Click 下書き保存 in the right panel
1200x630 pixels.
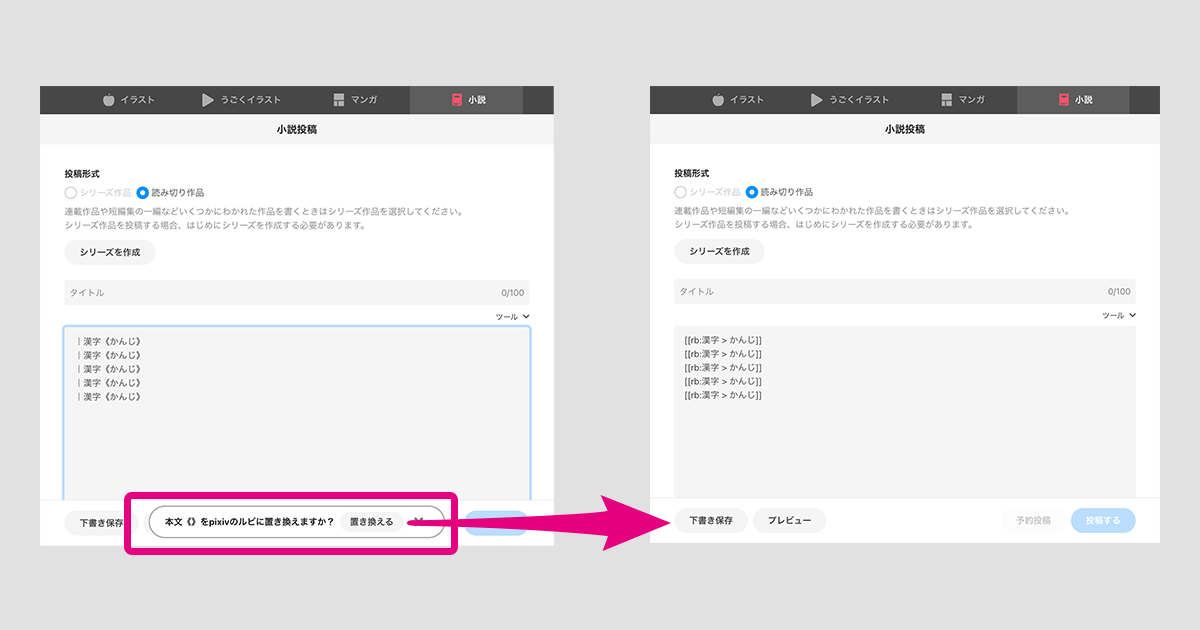click(x=711, y=521)
